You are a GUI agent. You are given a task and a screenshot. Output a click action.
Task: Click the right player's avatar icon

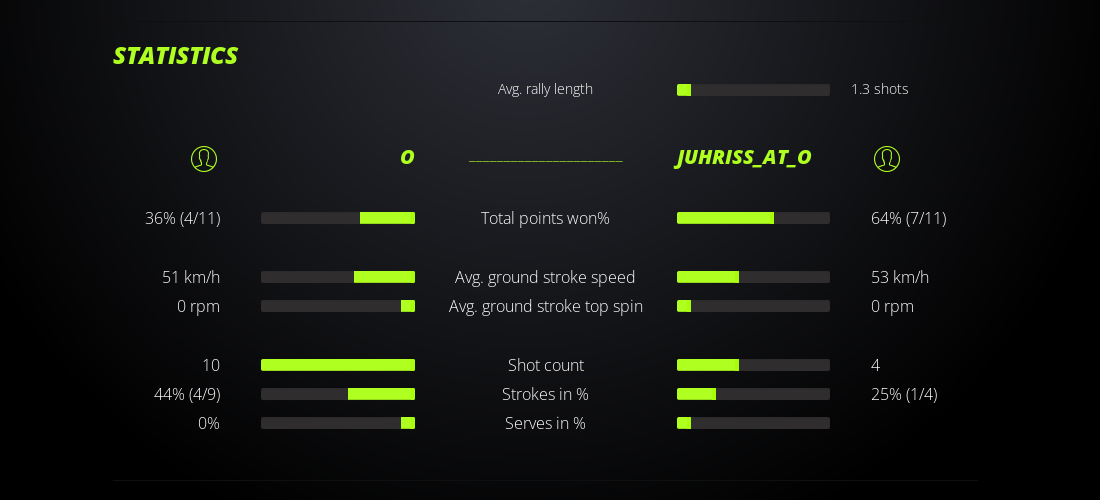coord(887,159)
